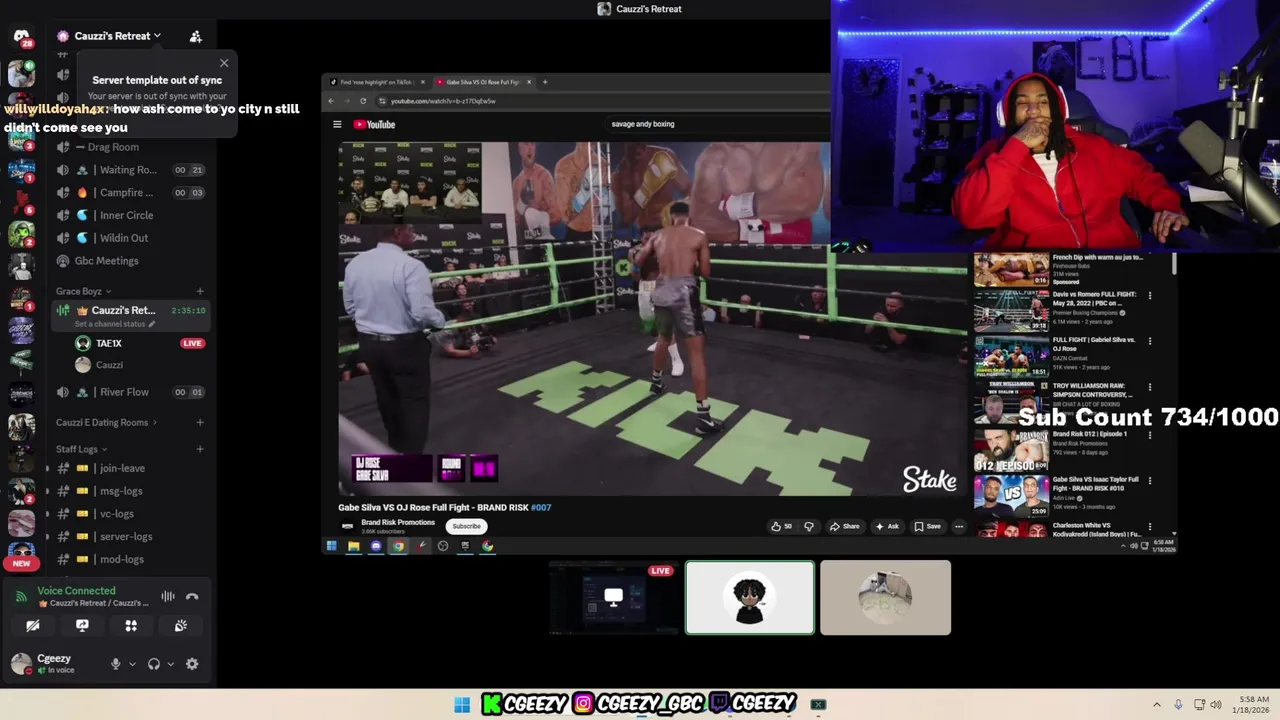Screen dimensions: 1280x720
Task: Disconnect from voice with the hang-up icon
Action: click(192, 596)
